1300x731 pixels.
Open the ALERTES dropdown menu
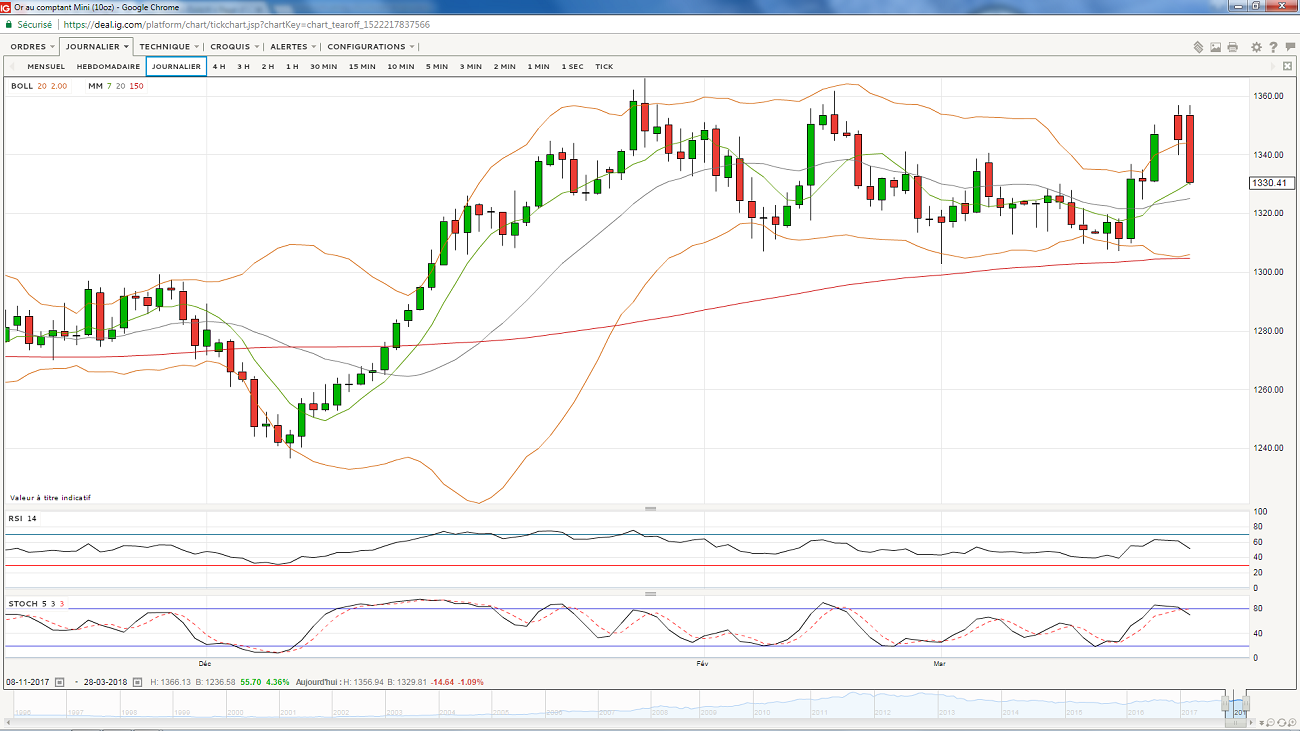(293, 47)
